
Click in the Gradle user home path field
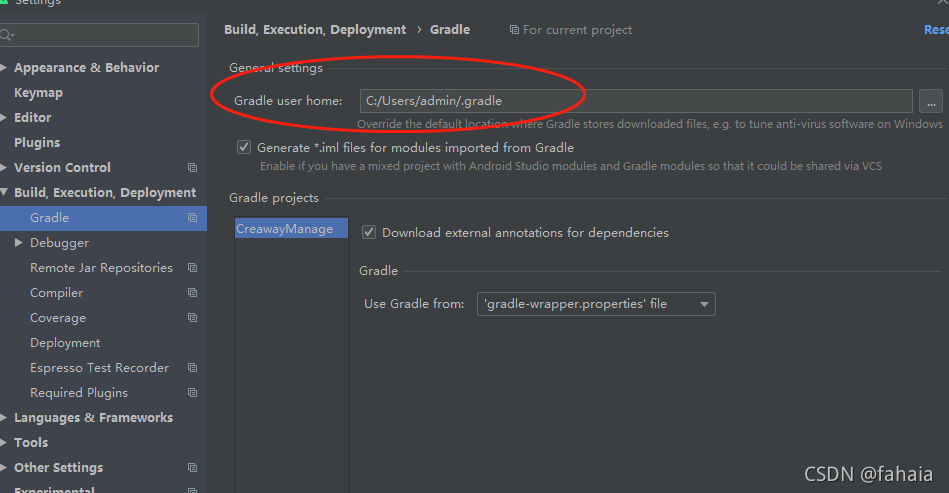pos(636,101)
